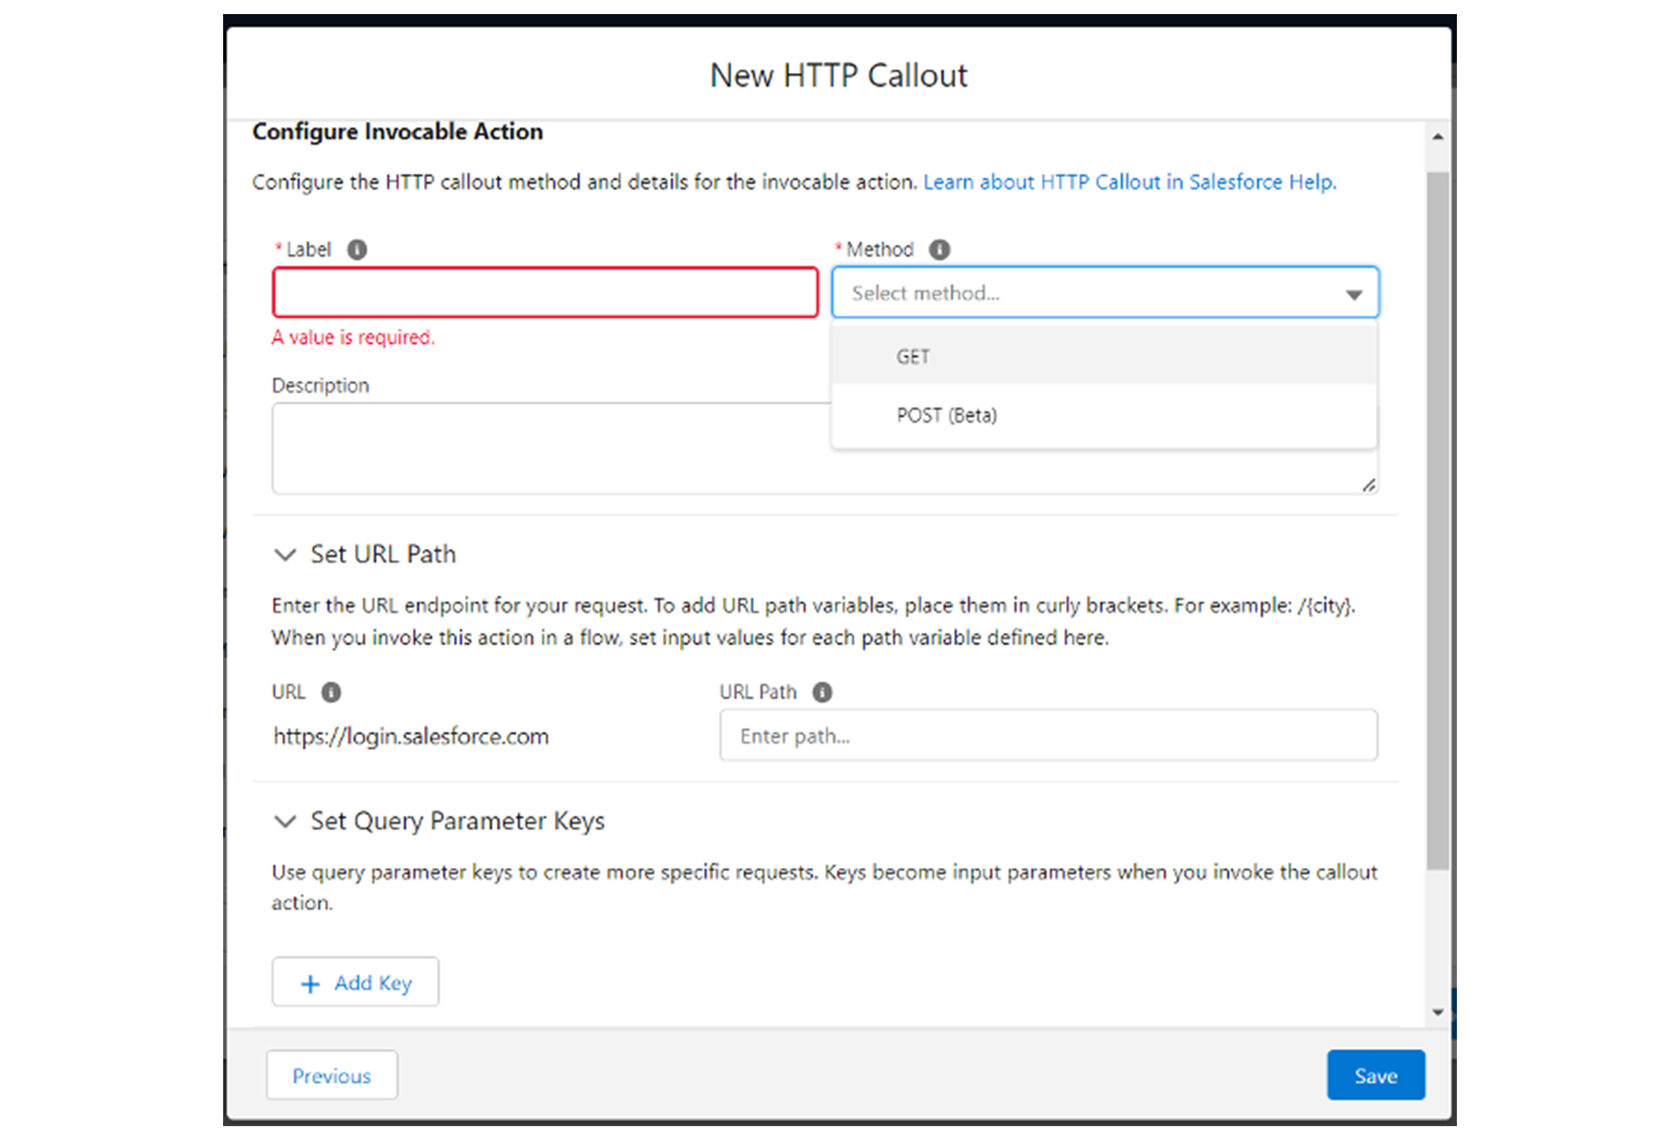The image size is (1680, 1142).
Task: Click the Set URL Path heading text
Action: click(383, 554)
